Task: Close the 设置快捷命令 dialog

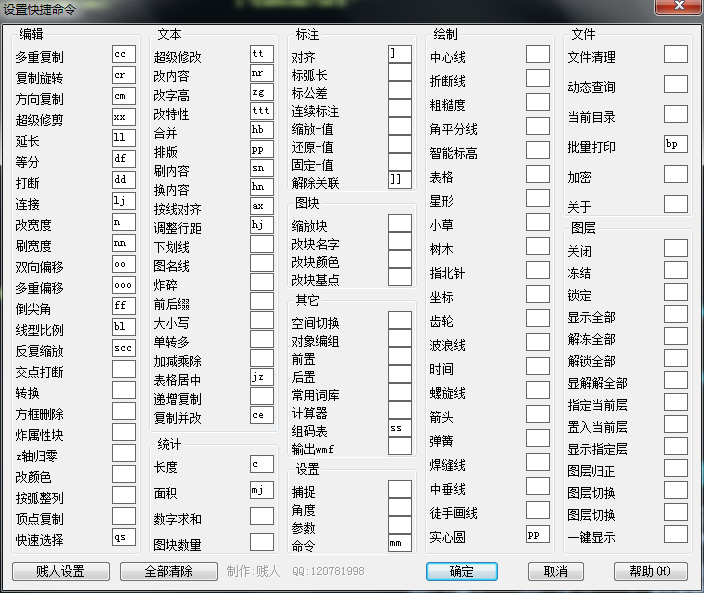Action: click(x=678, y=6)
